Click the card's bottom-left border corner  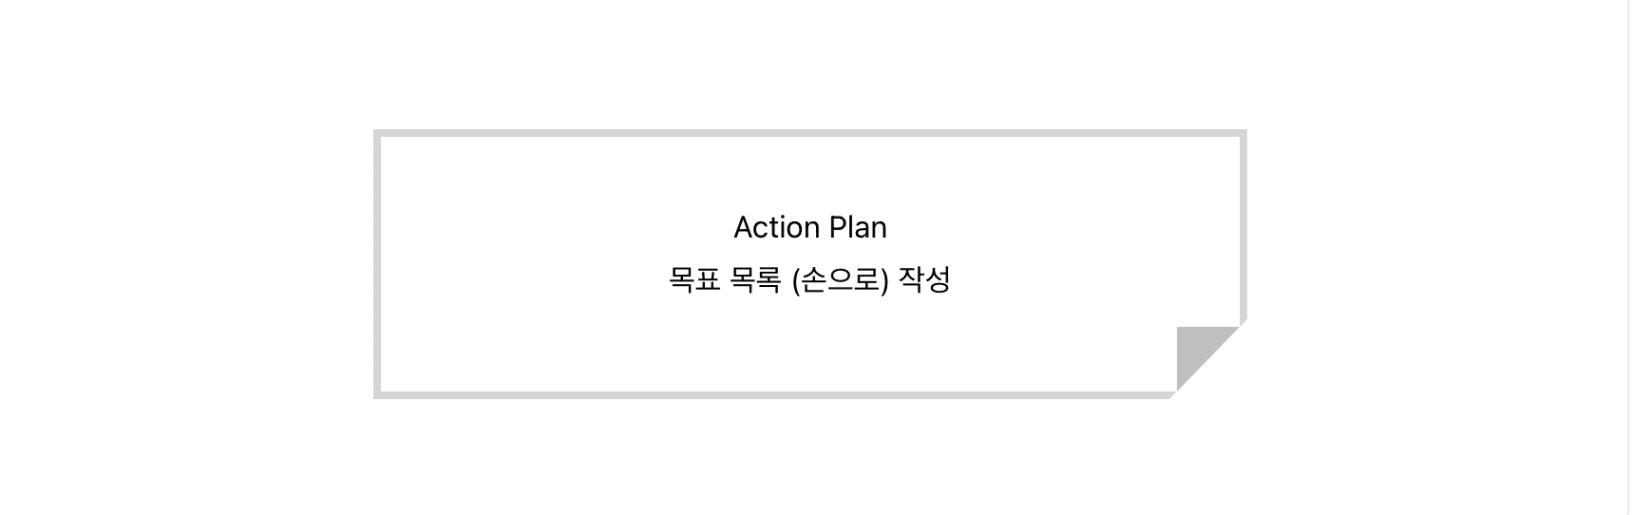click(378, 395)
